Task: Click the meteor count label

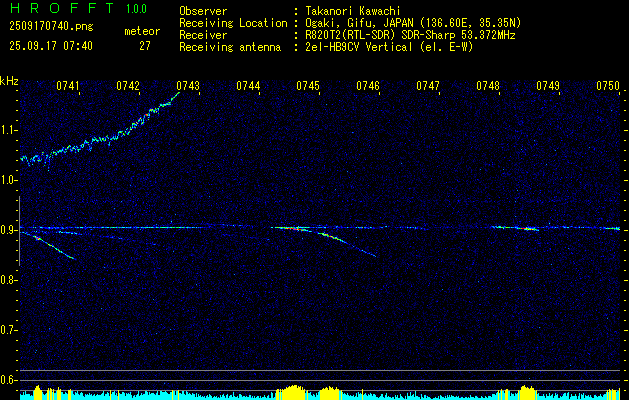Action: (x=142, y=31)
